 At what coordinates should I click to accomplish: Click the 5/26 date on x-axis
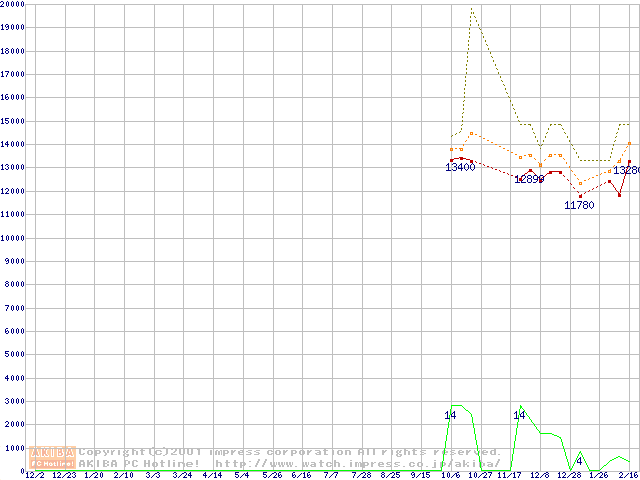coord(272,476)
